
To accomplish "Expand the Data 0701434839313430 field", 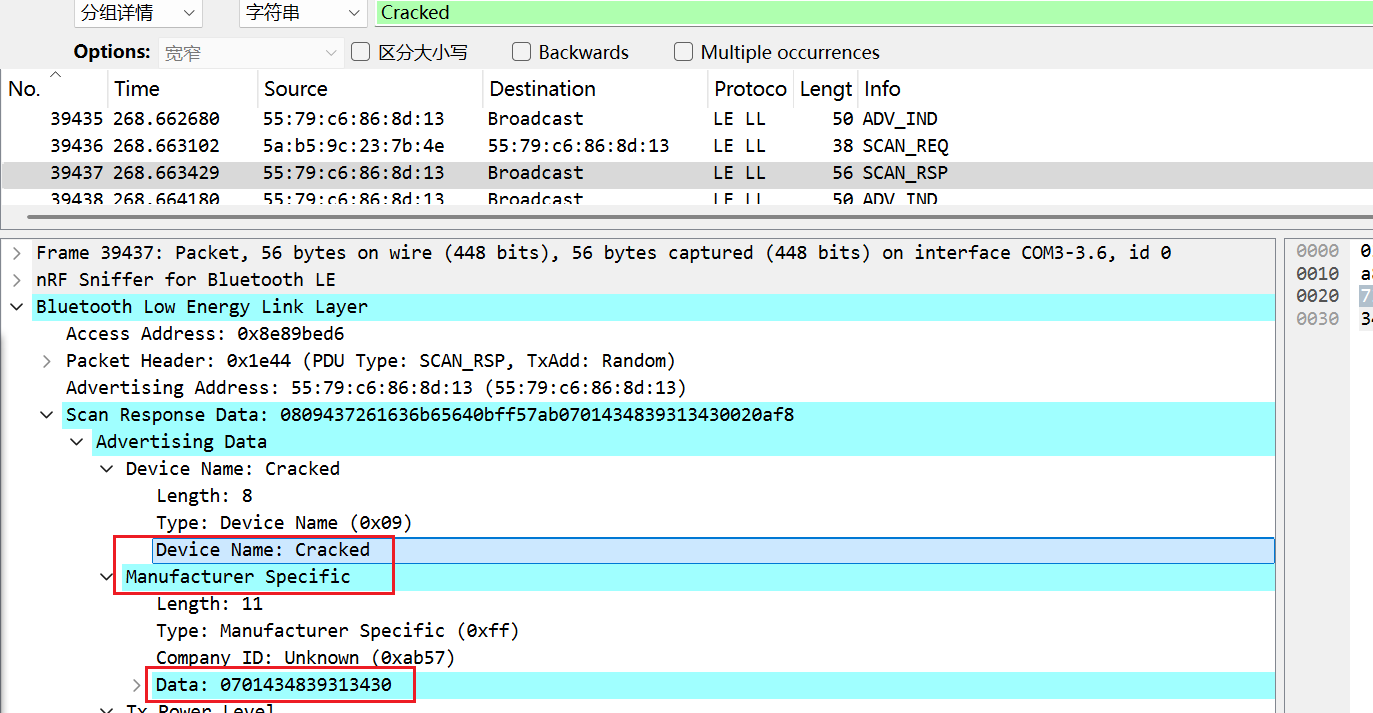I will [x=137, y=685].
